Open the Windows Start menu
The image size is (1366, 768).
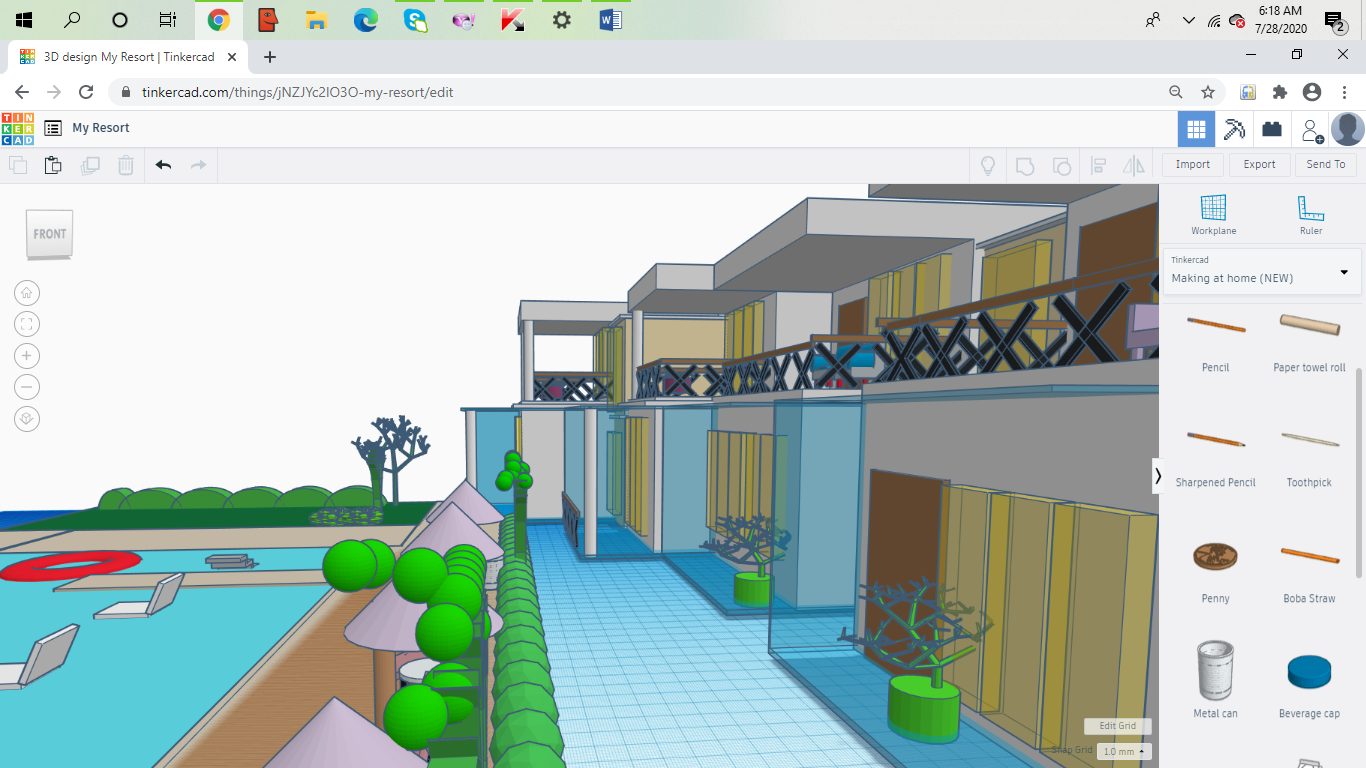pos(23,20)
